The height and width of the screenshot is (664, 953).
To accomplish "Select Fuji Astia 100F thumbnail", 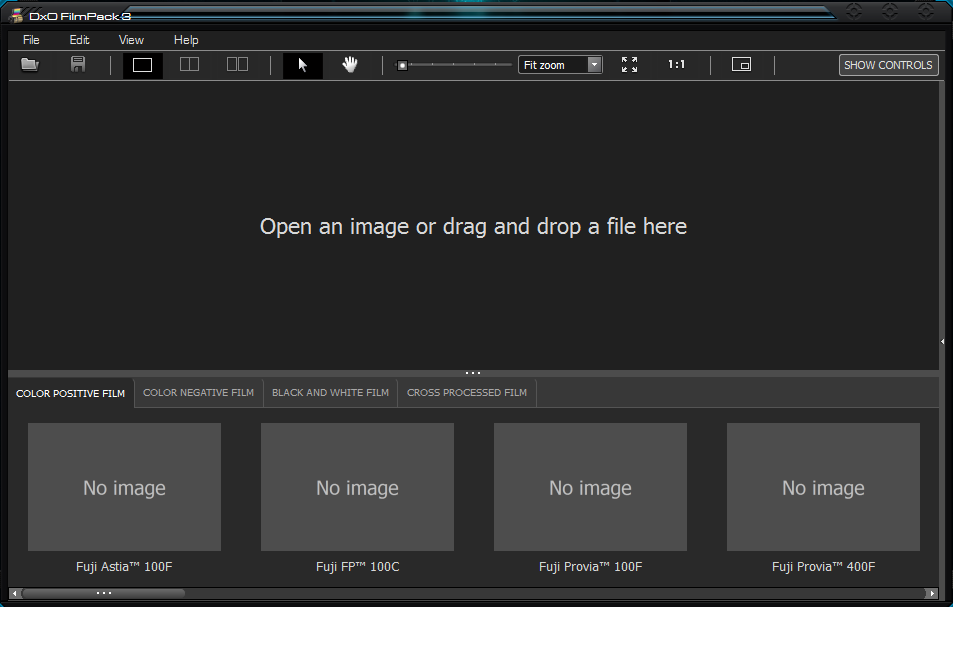I will (x=125, y=487).
